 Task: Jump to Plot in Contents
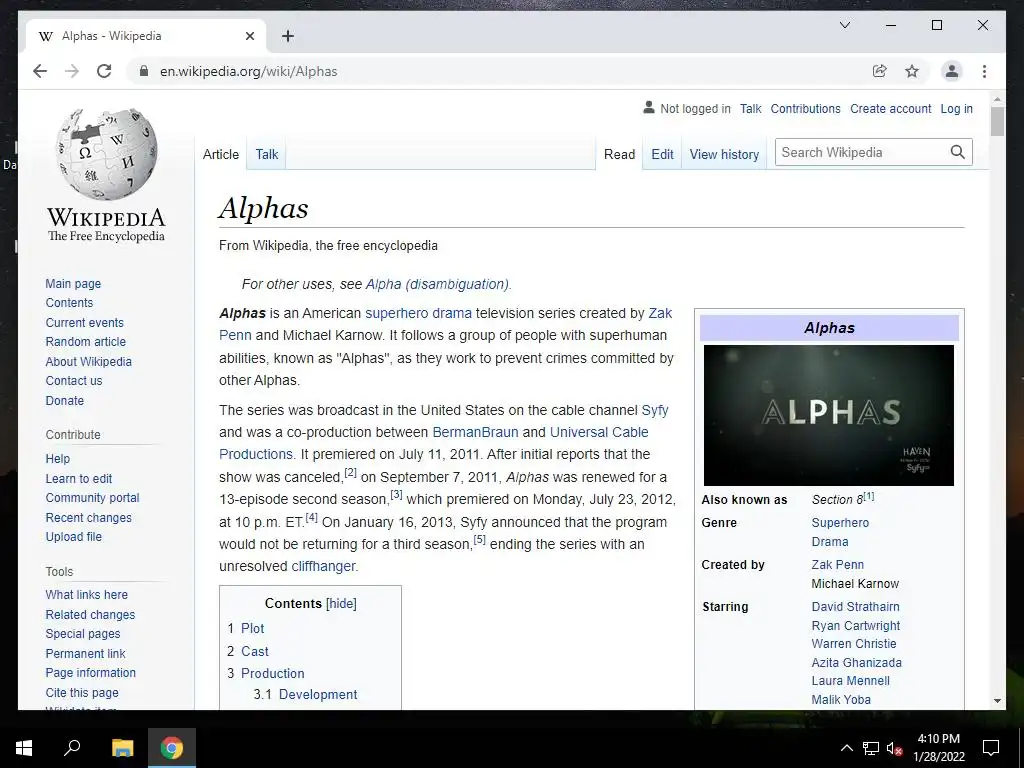tap(252, 628)
